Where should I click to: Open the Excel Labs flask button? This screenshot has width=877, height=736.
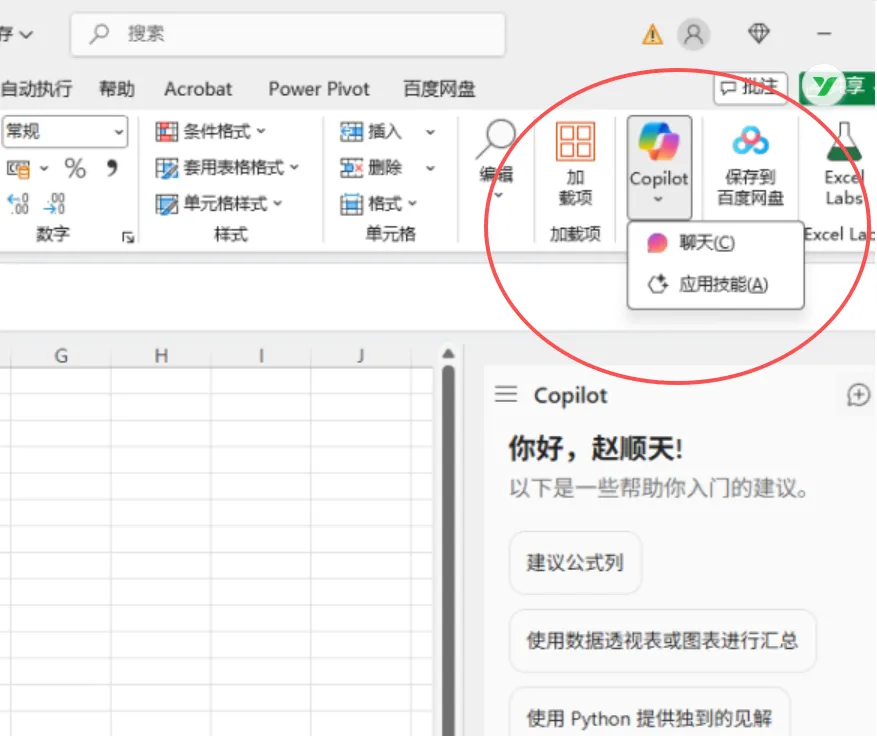click(843, 164)
